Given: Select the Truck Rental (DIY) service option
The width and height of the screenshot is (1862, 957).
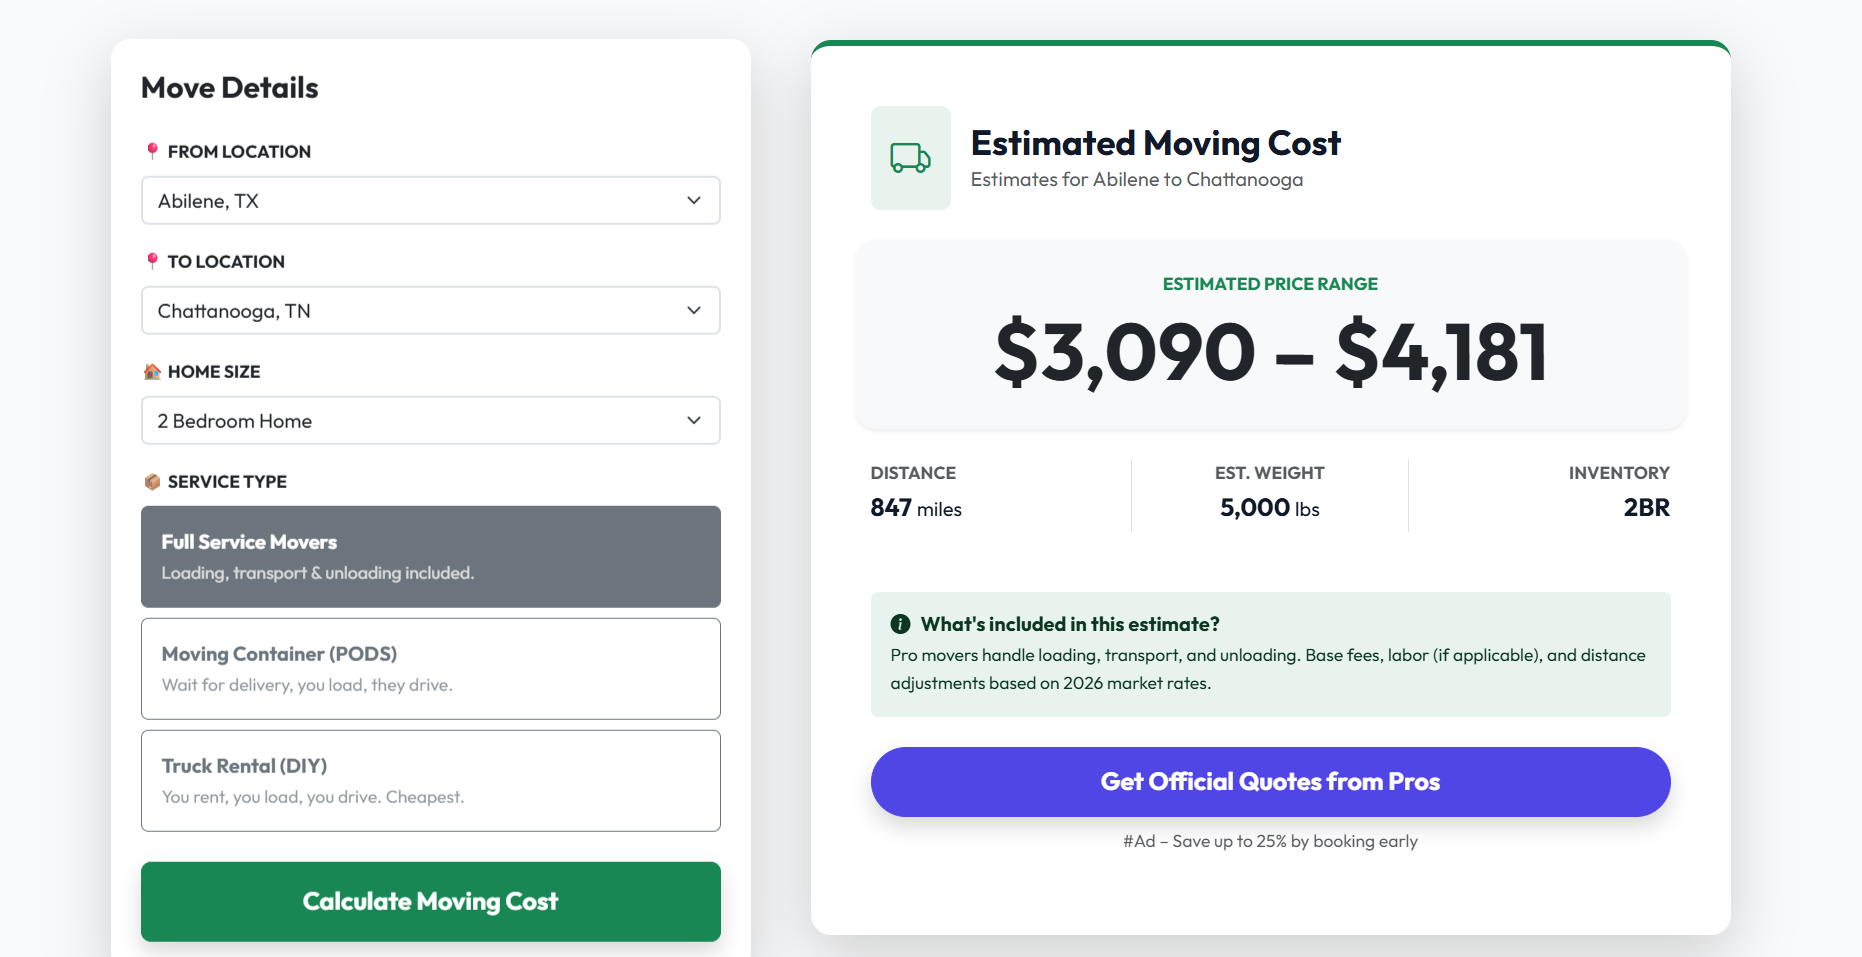Looking at the screenshot, I should [x=430, y=780].
